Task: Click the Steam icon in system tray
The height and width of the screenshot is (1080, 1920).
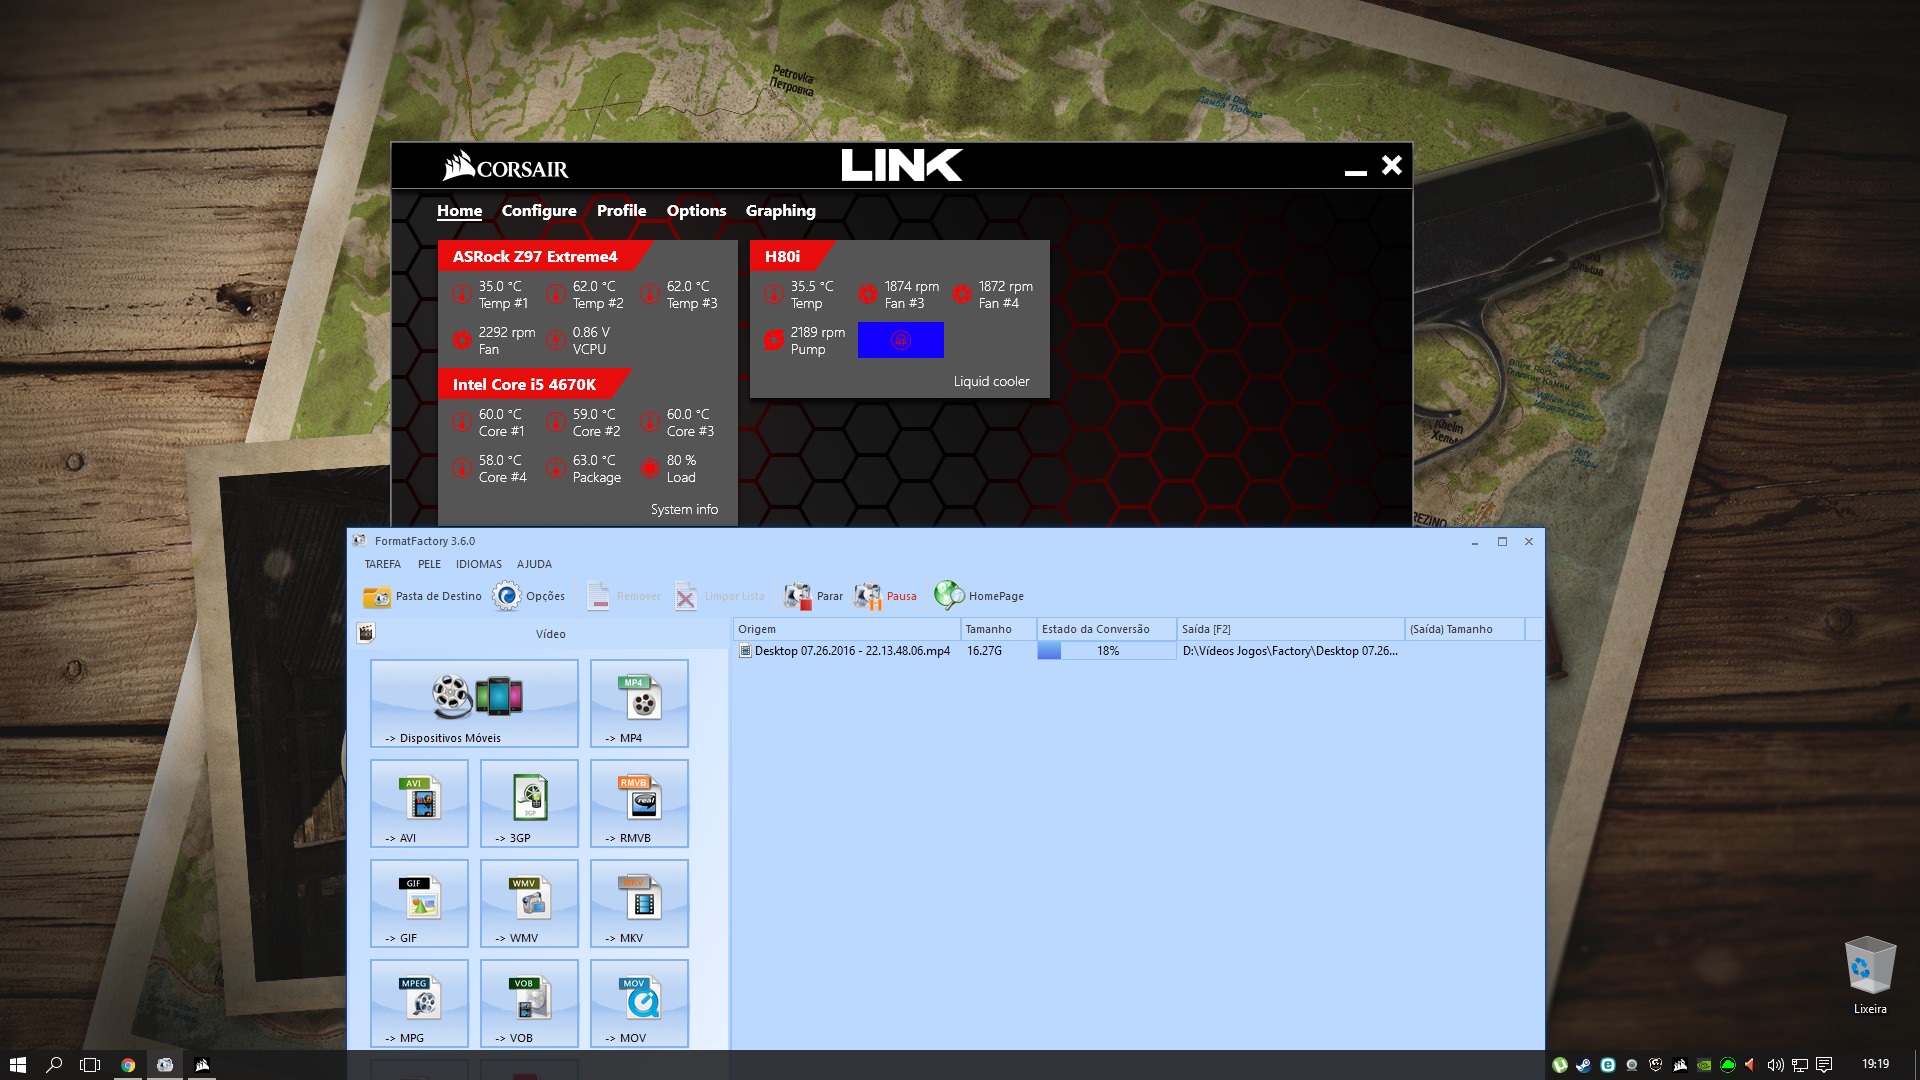Action: pos(1583,1065)
